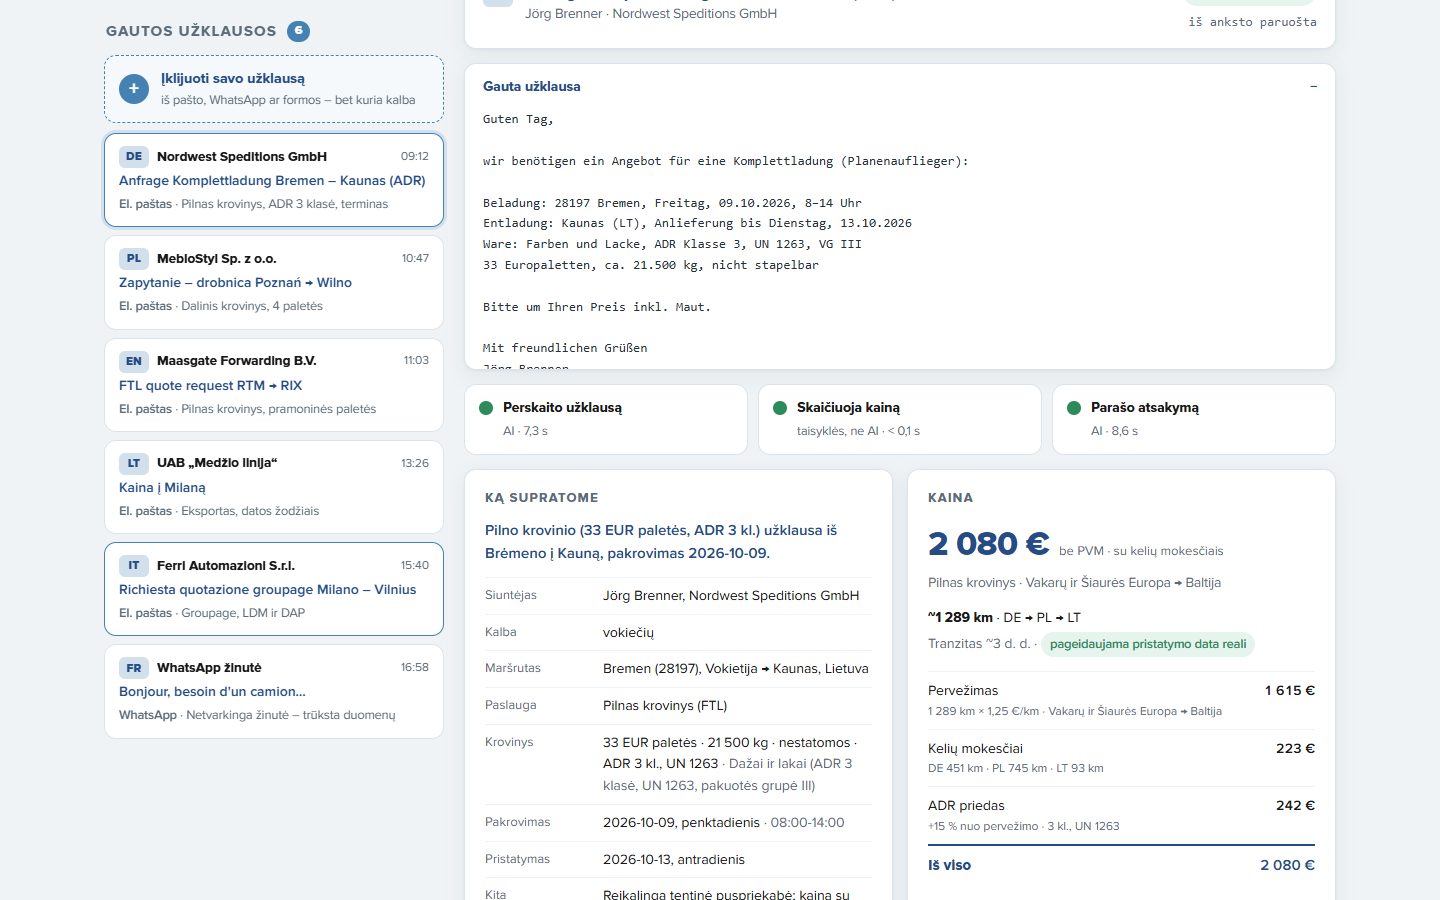Click the IT language badge on Ferri Automazioni card

pos(134,565)
